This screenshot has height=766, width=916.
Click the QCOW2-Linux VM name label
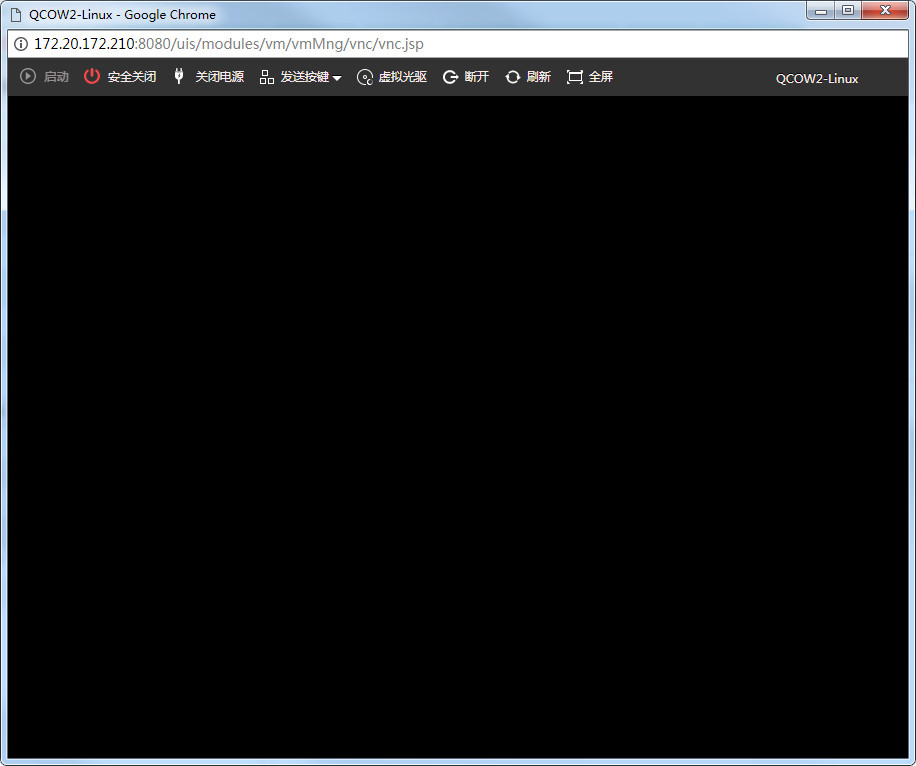(x=817, y=79)
